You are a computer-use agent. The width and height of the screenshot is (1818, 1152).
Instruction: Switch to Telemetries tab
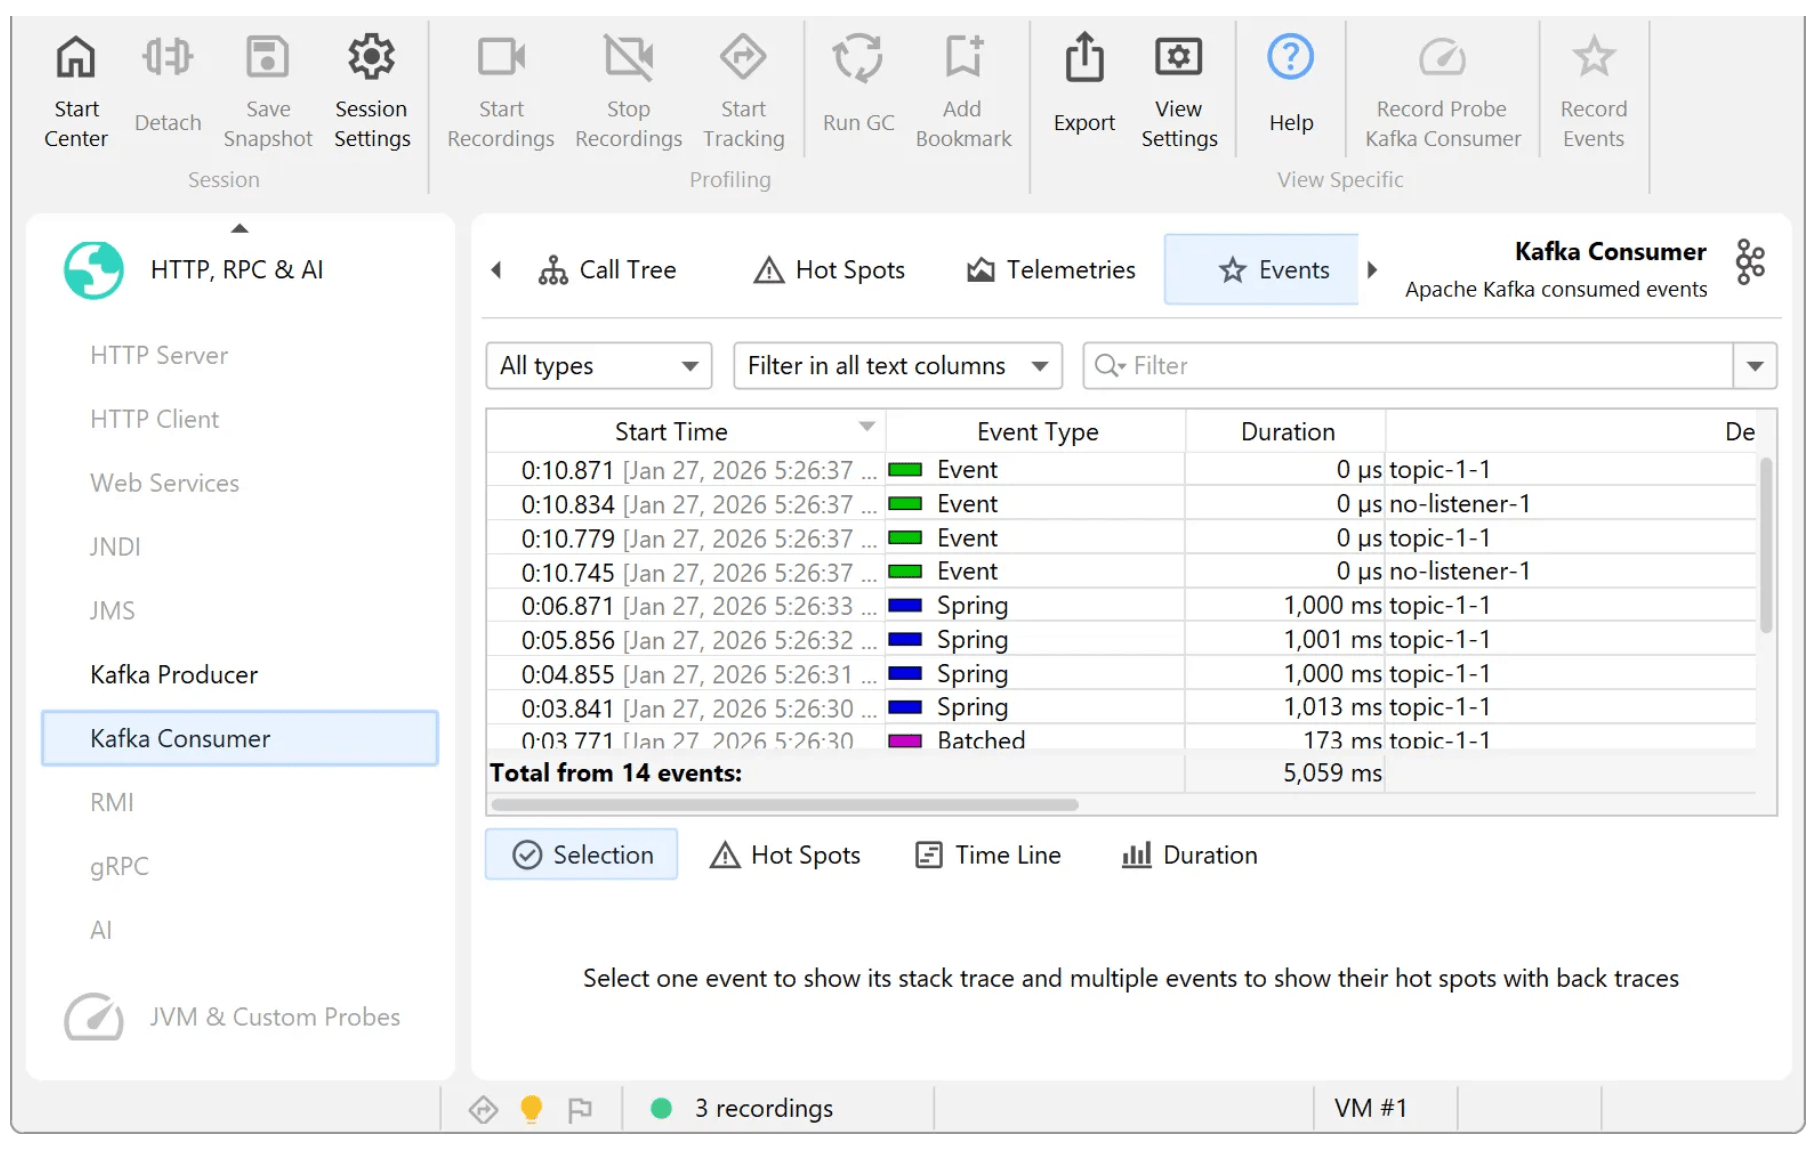pos(1051,270)
